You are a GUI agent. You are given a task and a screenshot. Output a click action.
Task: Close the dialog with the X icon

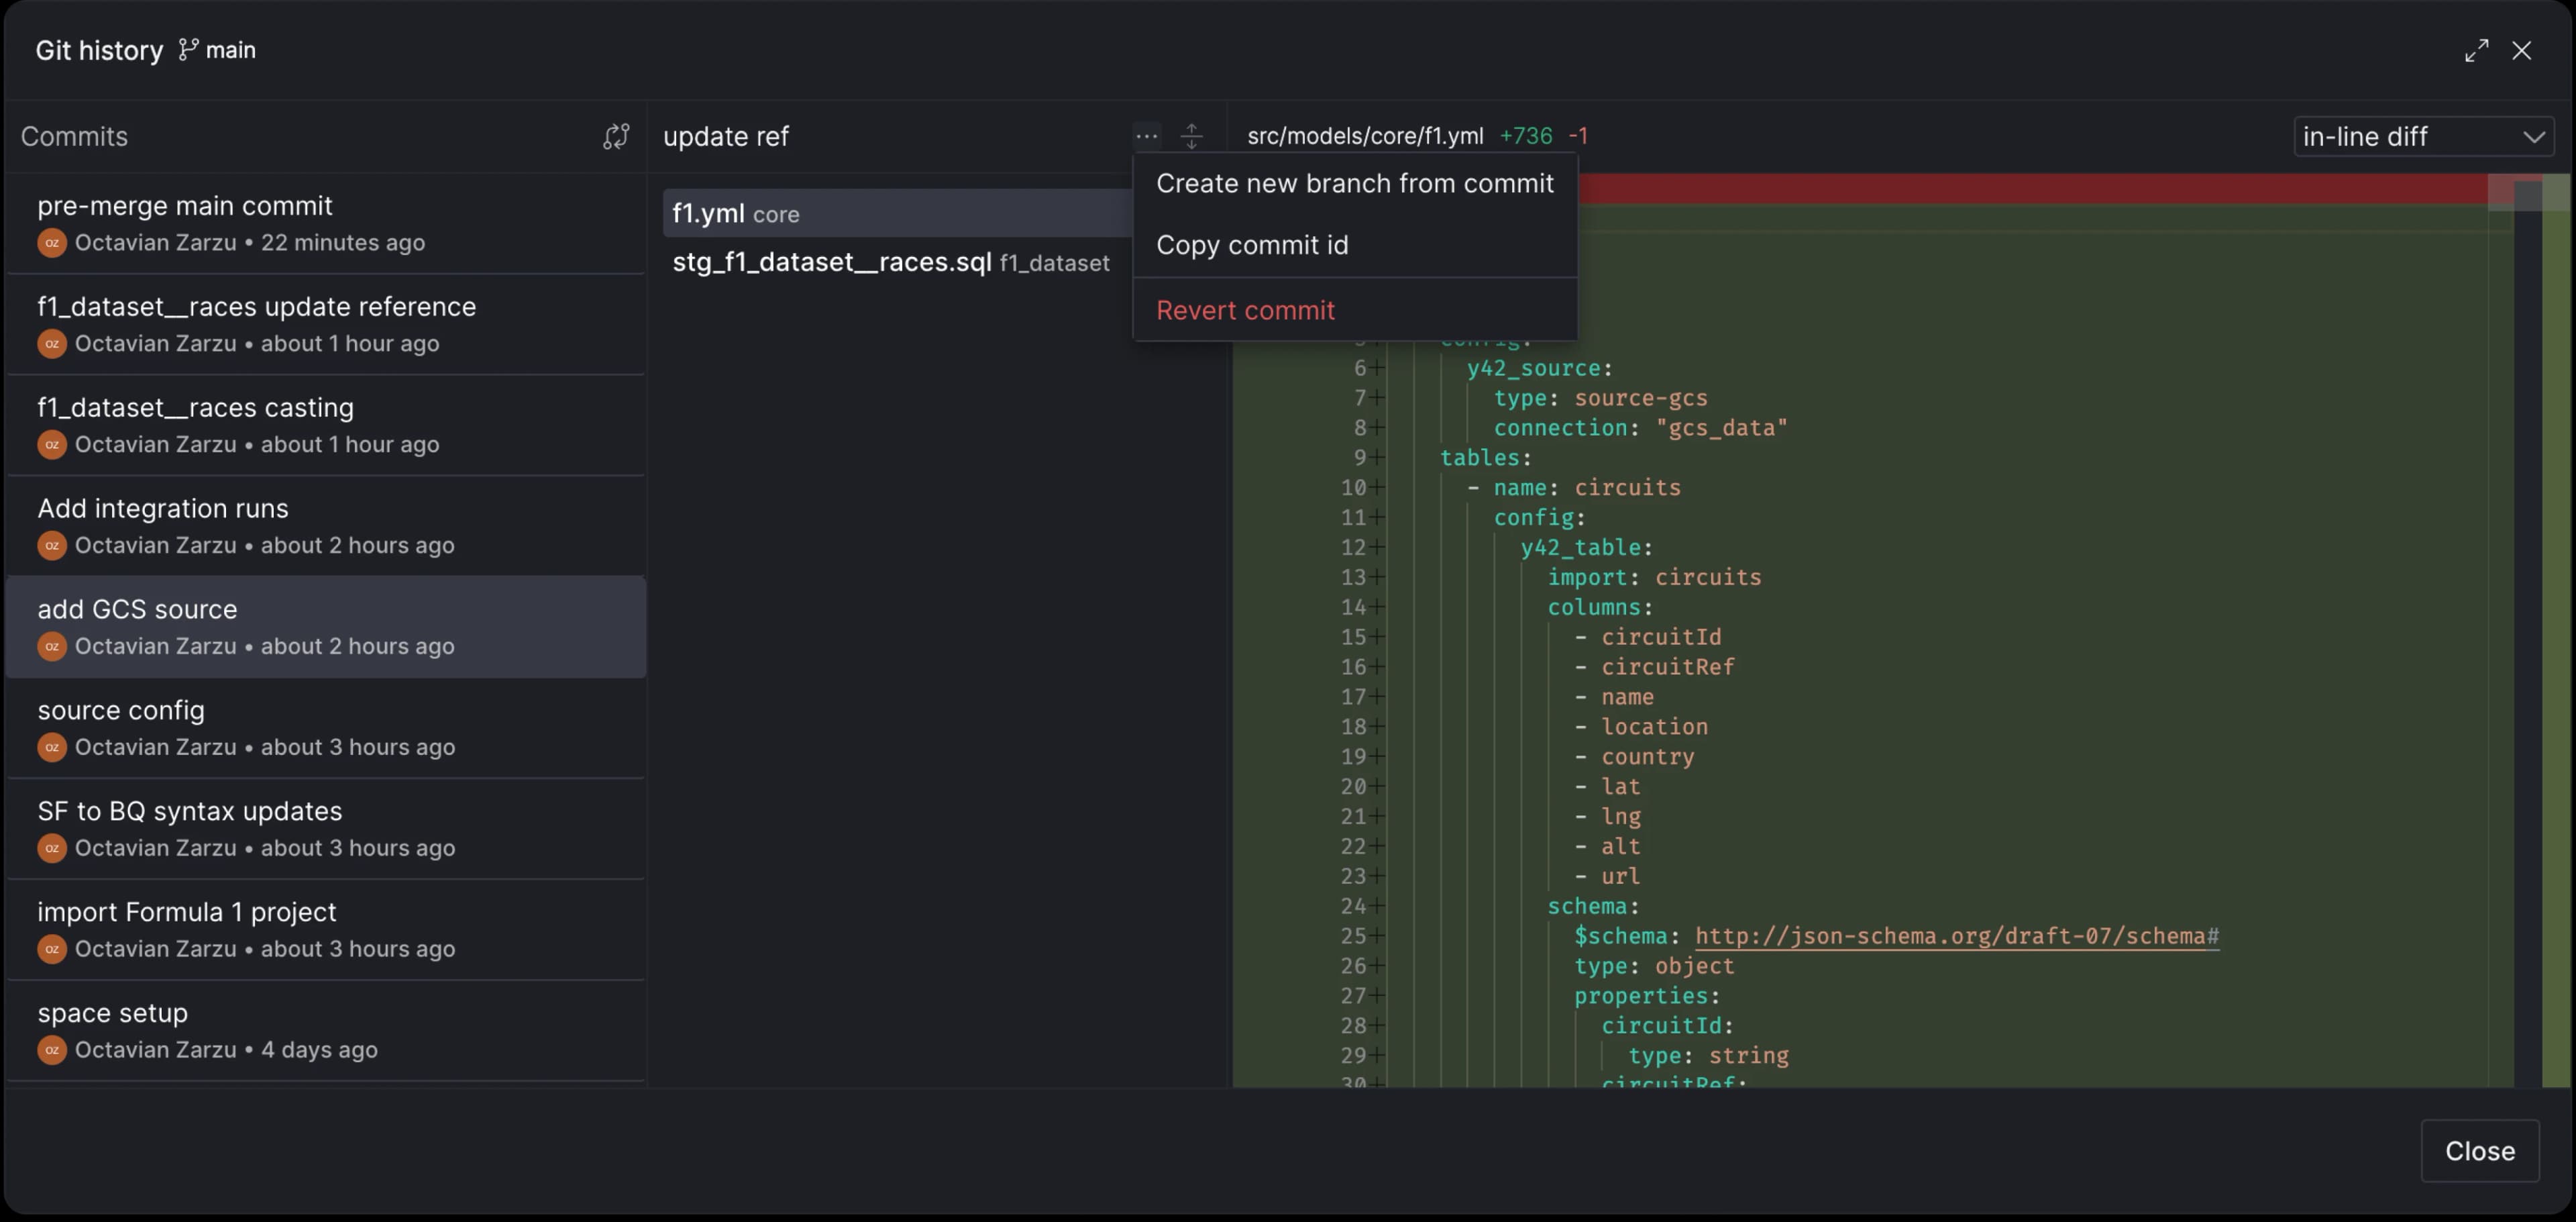click(x=2521, y=51)
